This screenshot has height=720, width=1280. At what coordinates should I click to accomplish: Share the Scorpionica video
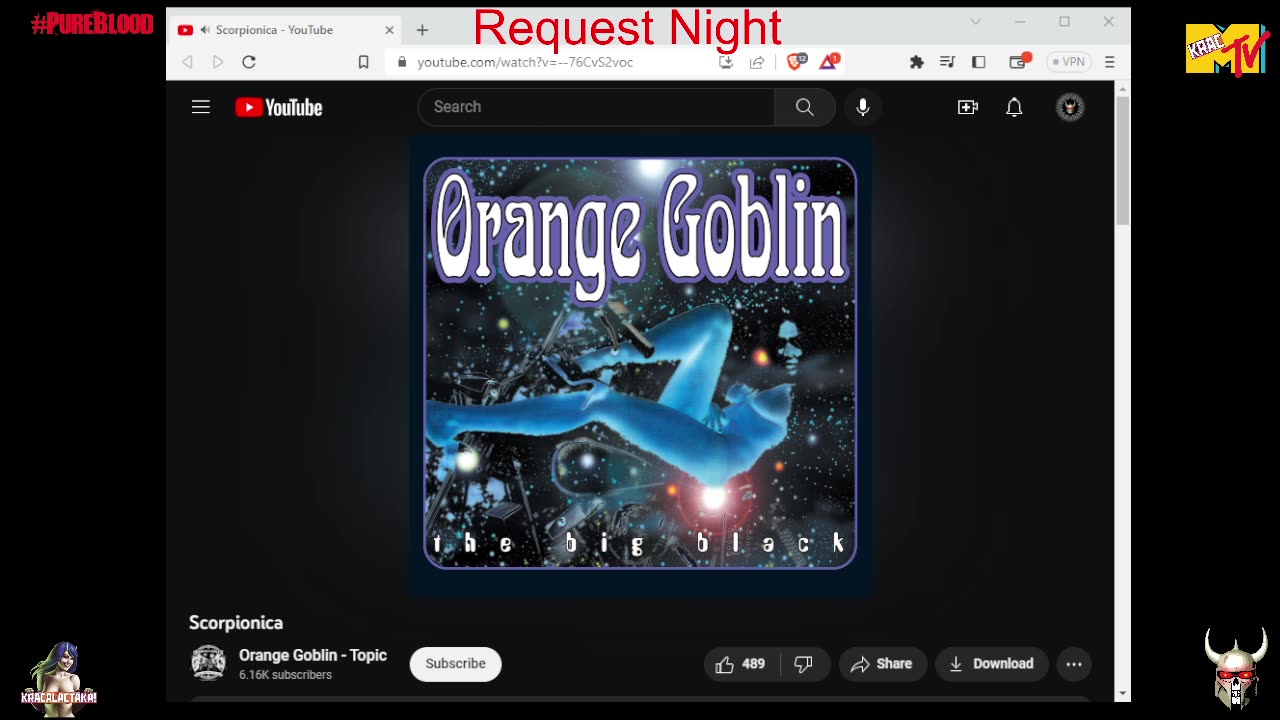pos(882,664)
